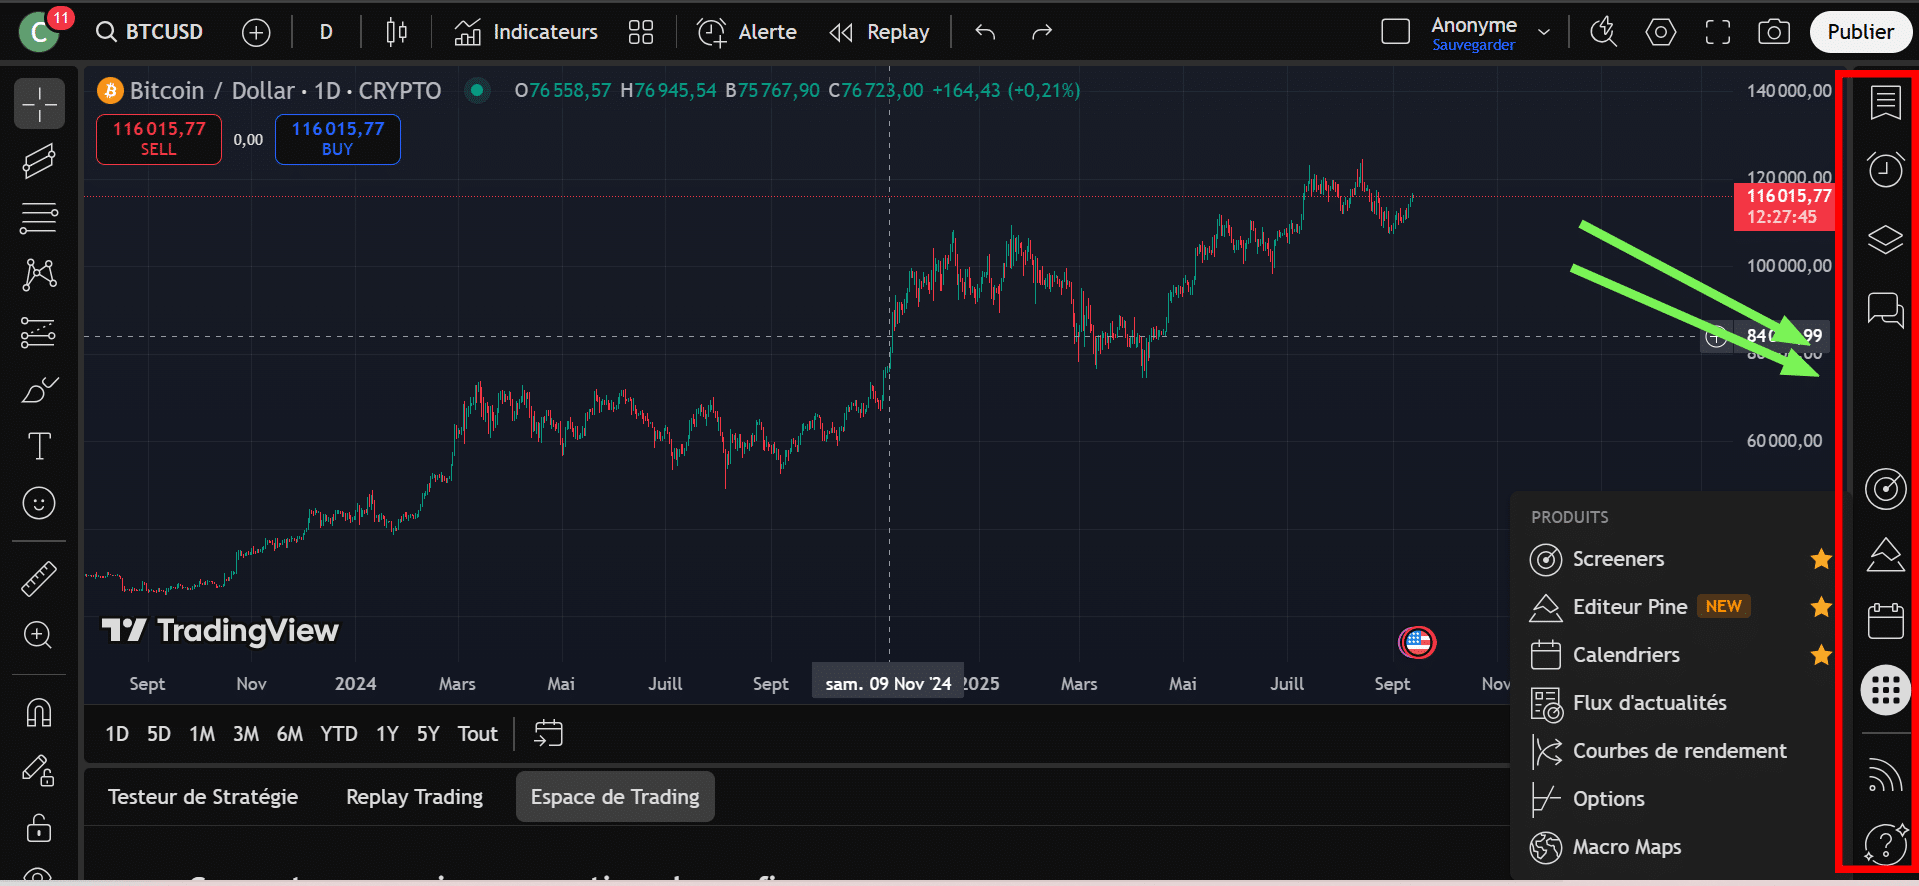Select the text drawing tool

tap(39, 446)
